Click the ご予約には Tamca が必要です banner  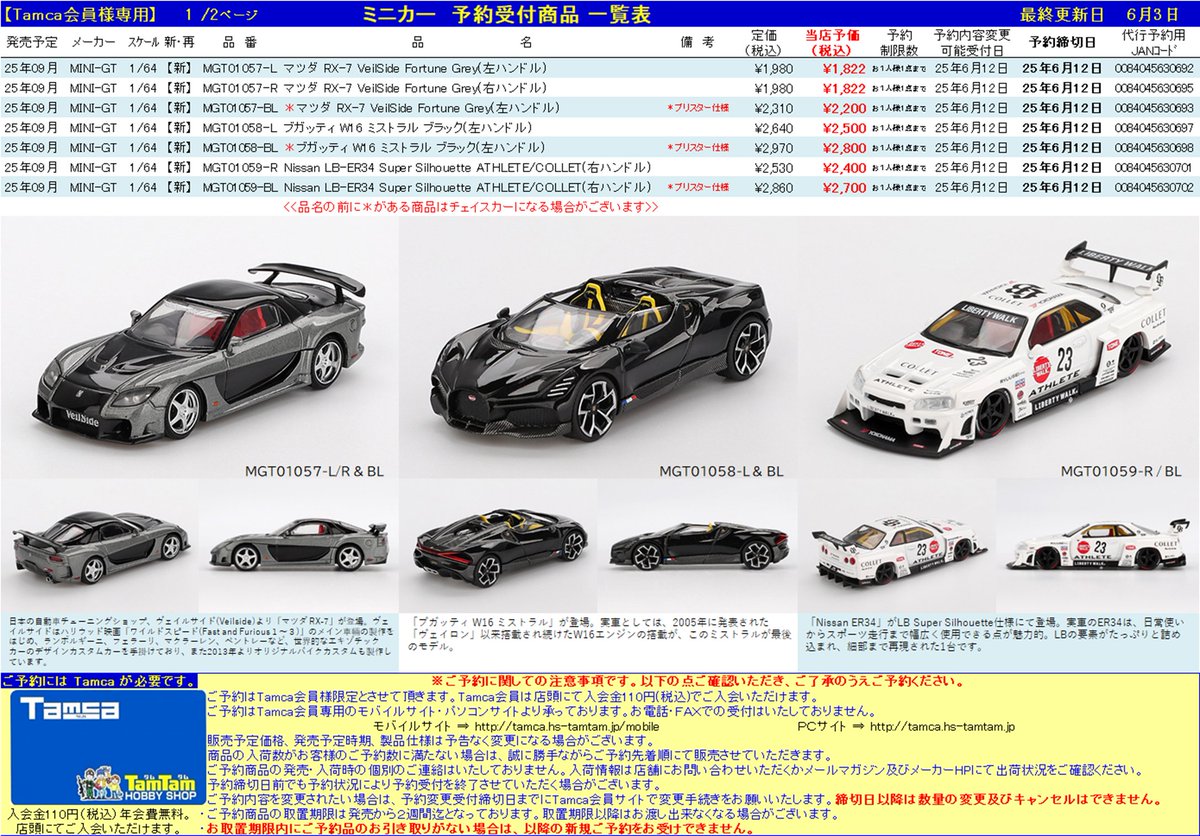click(x=99, y=681)
